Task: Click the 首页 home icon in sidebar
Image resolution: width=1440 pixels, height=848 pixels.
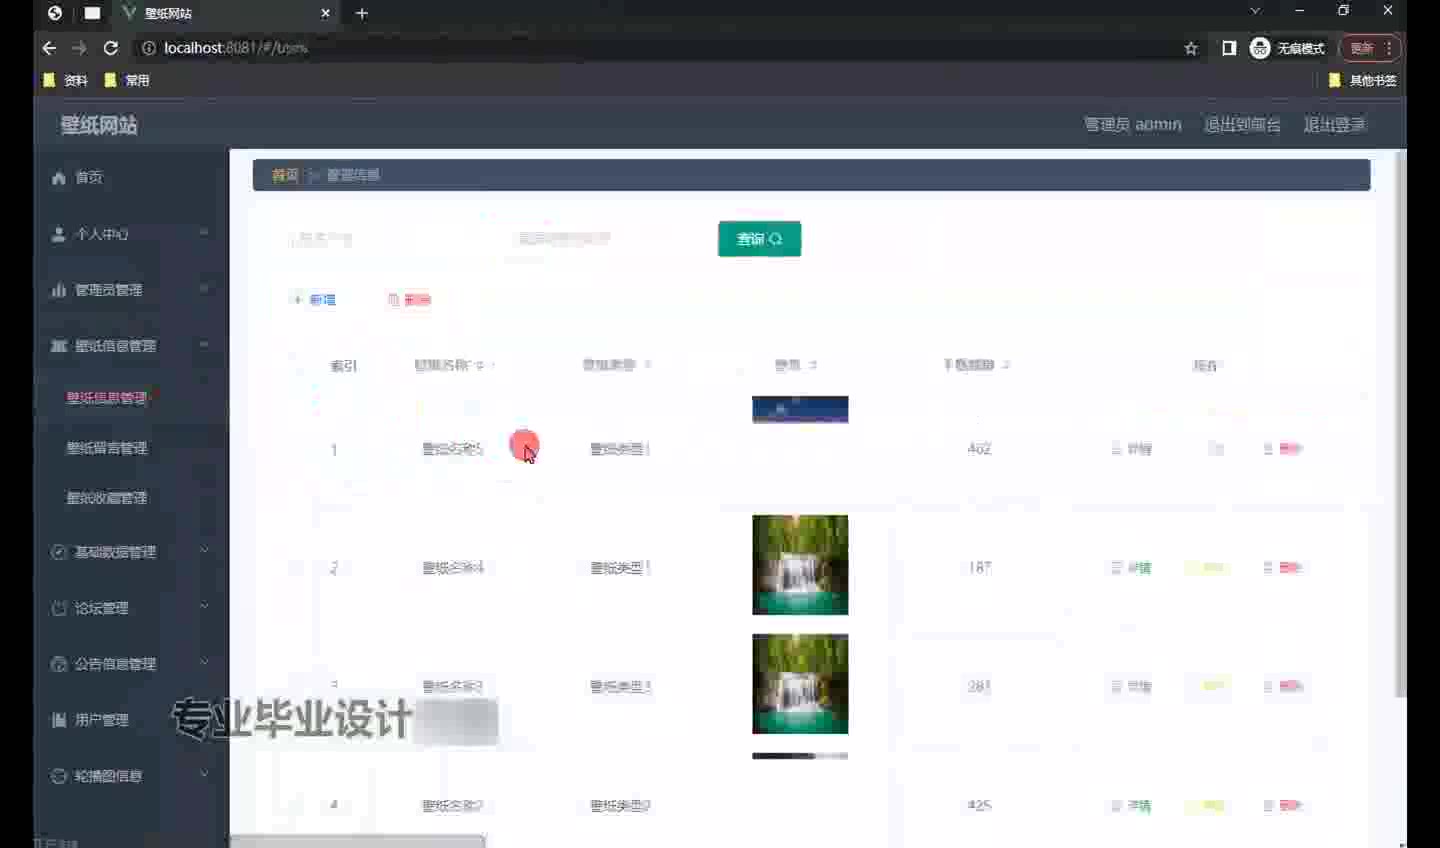Action: pos(59,177)
